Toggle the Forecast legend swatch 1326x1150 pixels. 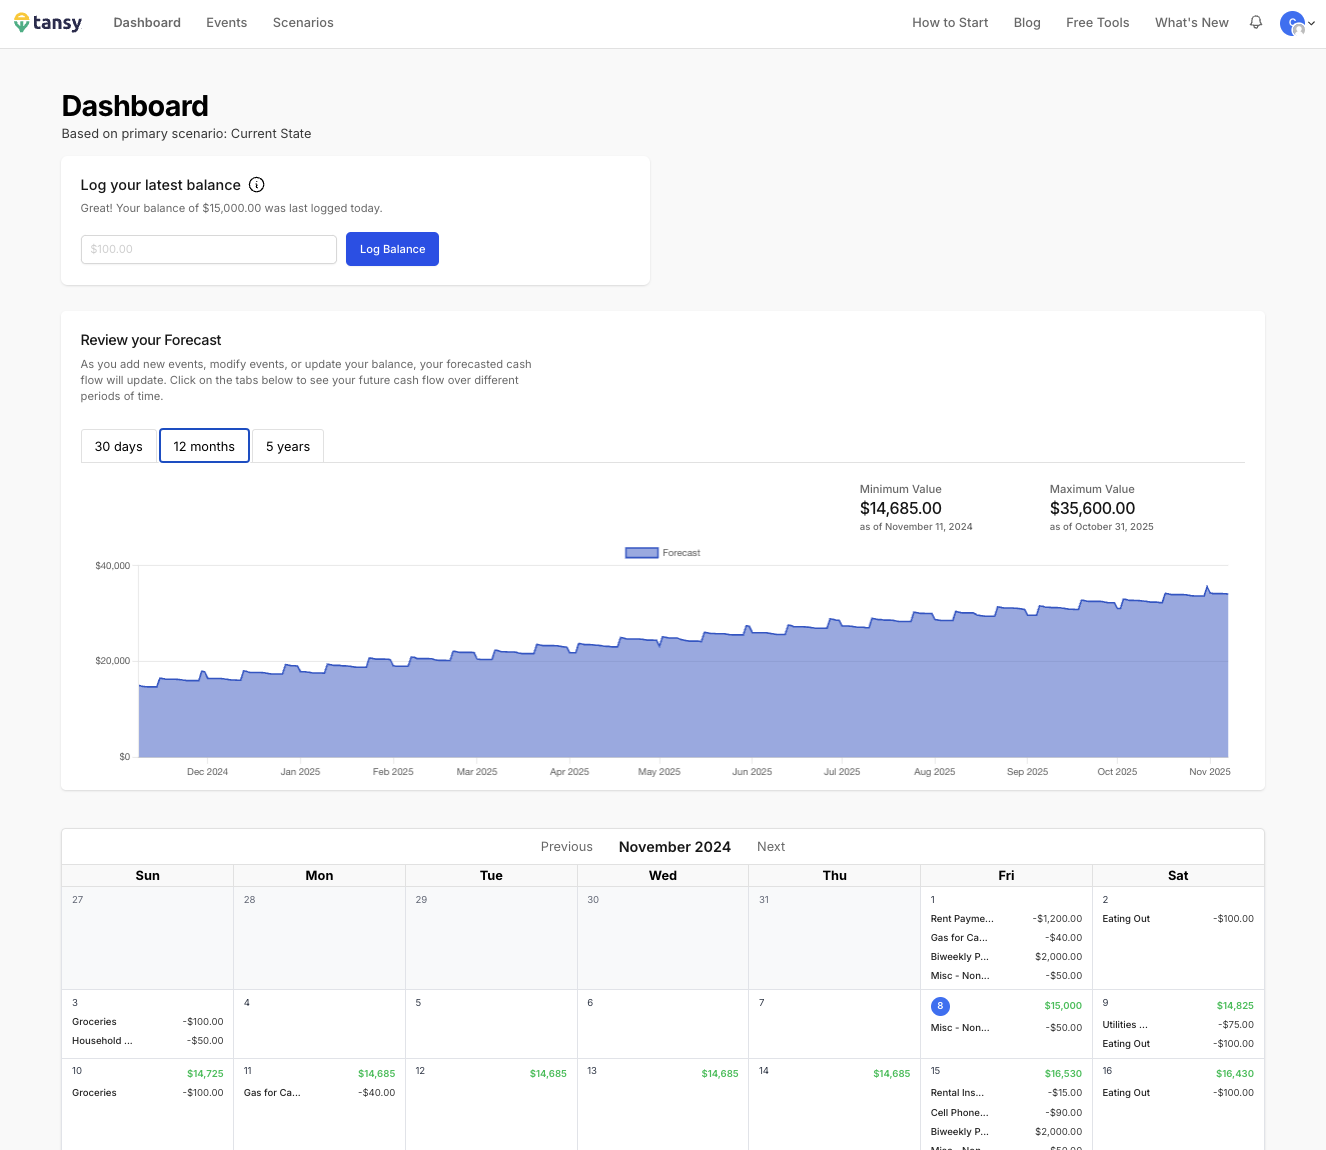tap(641, 553)
